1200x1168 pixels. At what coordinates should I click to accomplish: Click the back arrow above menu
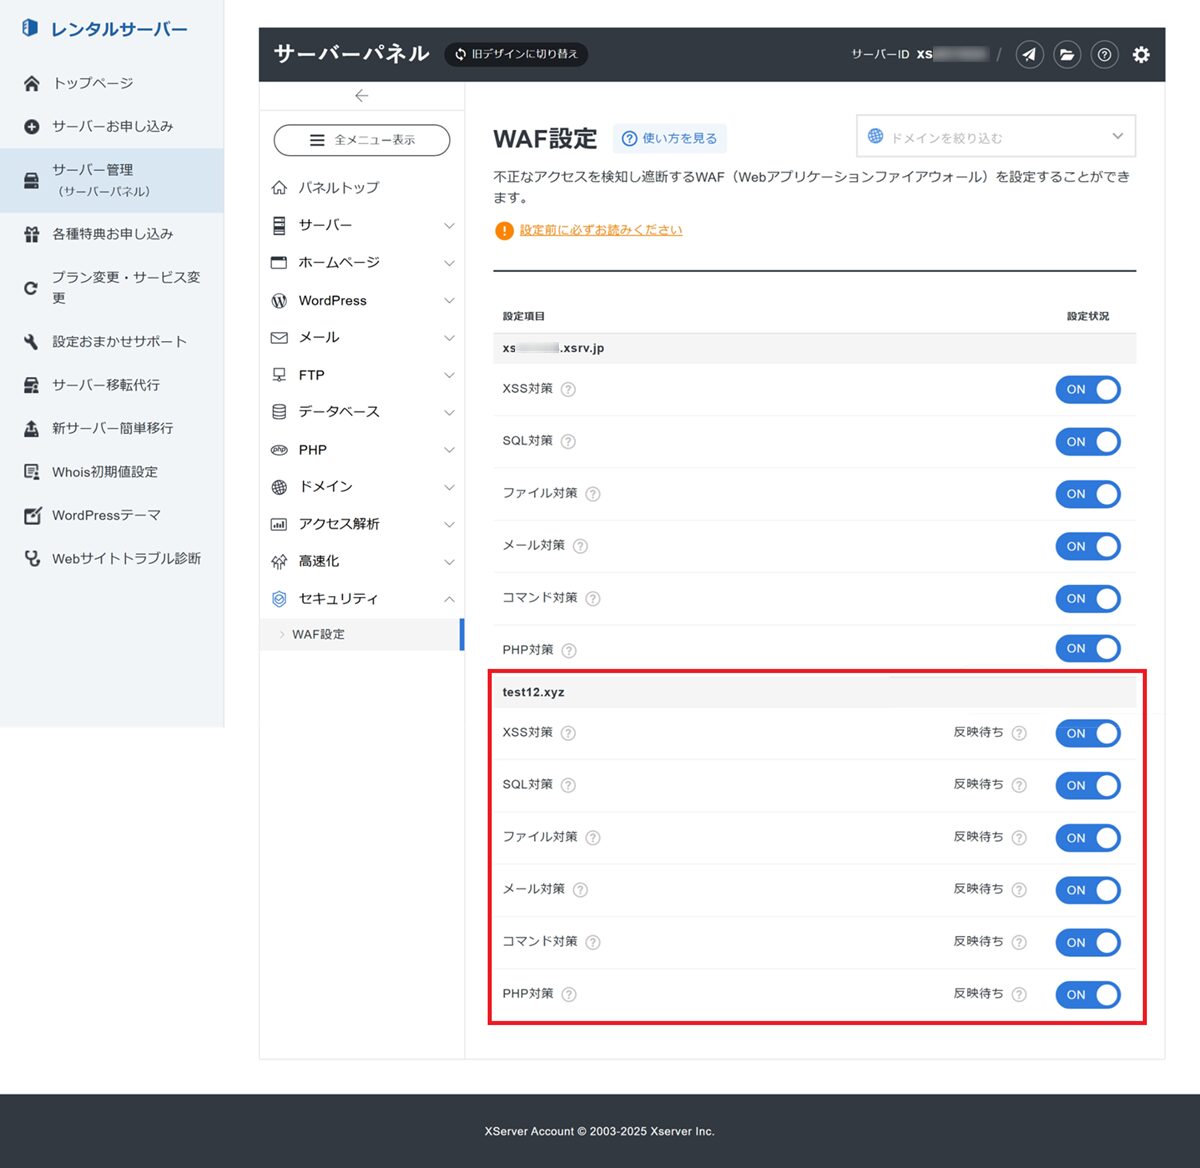coord(362,96)
